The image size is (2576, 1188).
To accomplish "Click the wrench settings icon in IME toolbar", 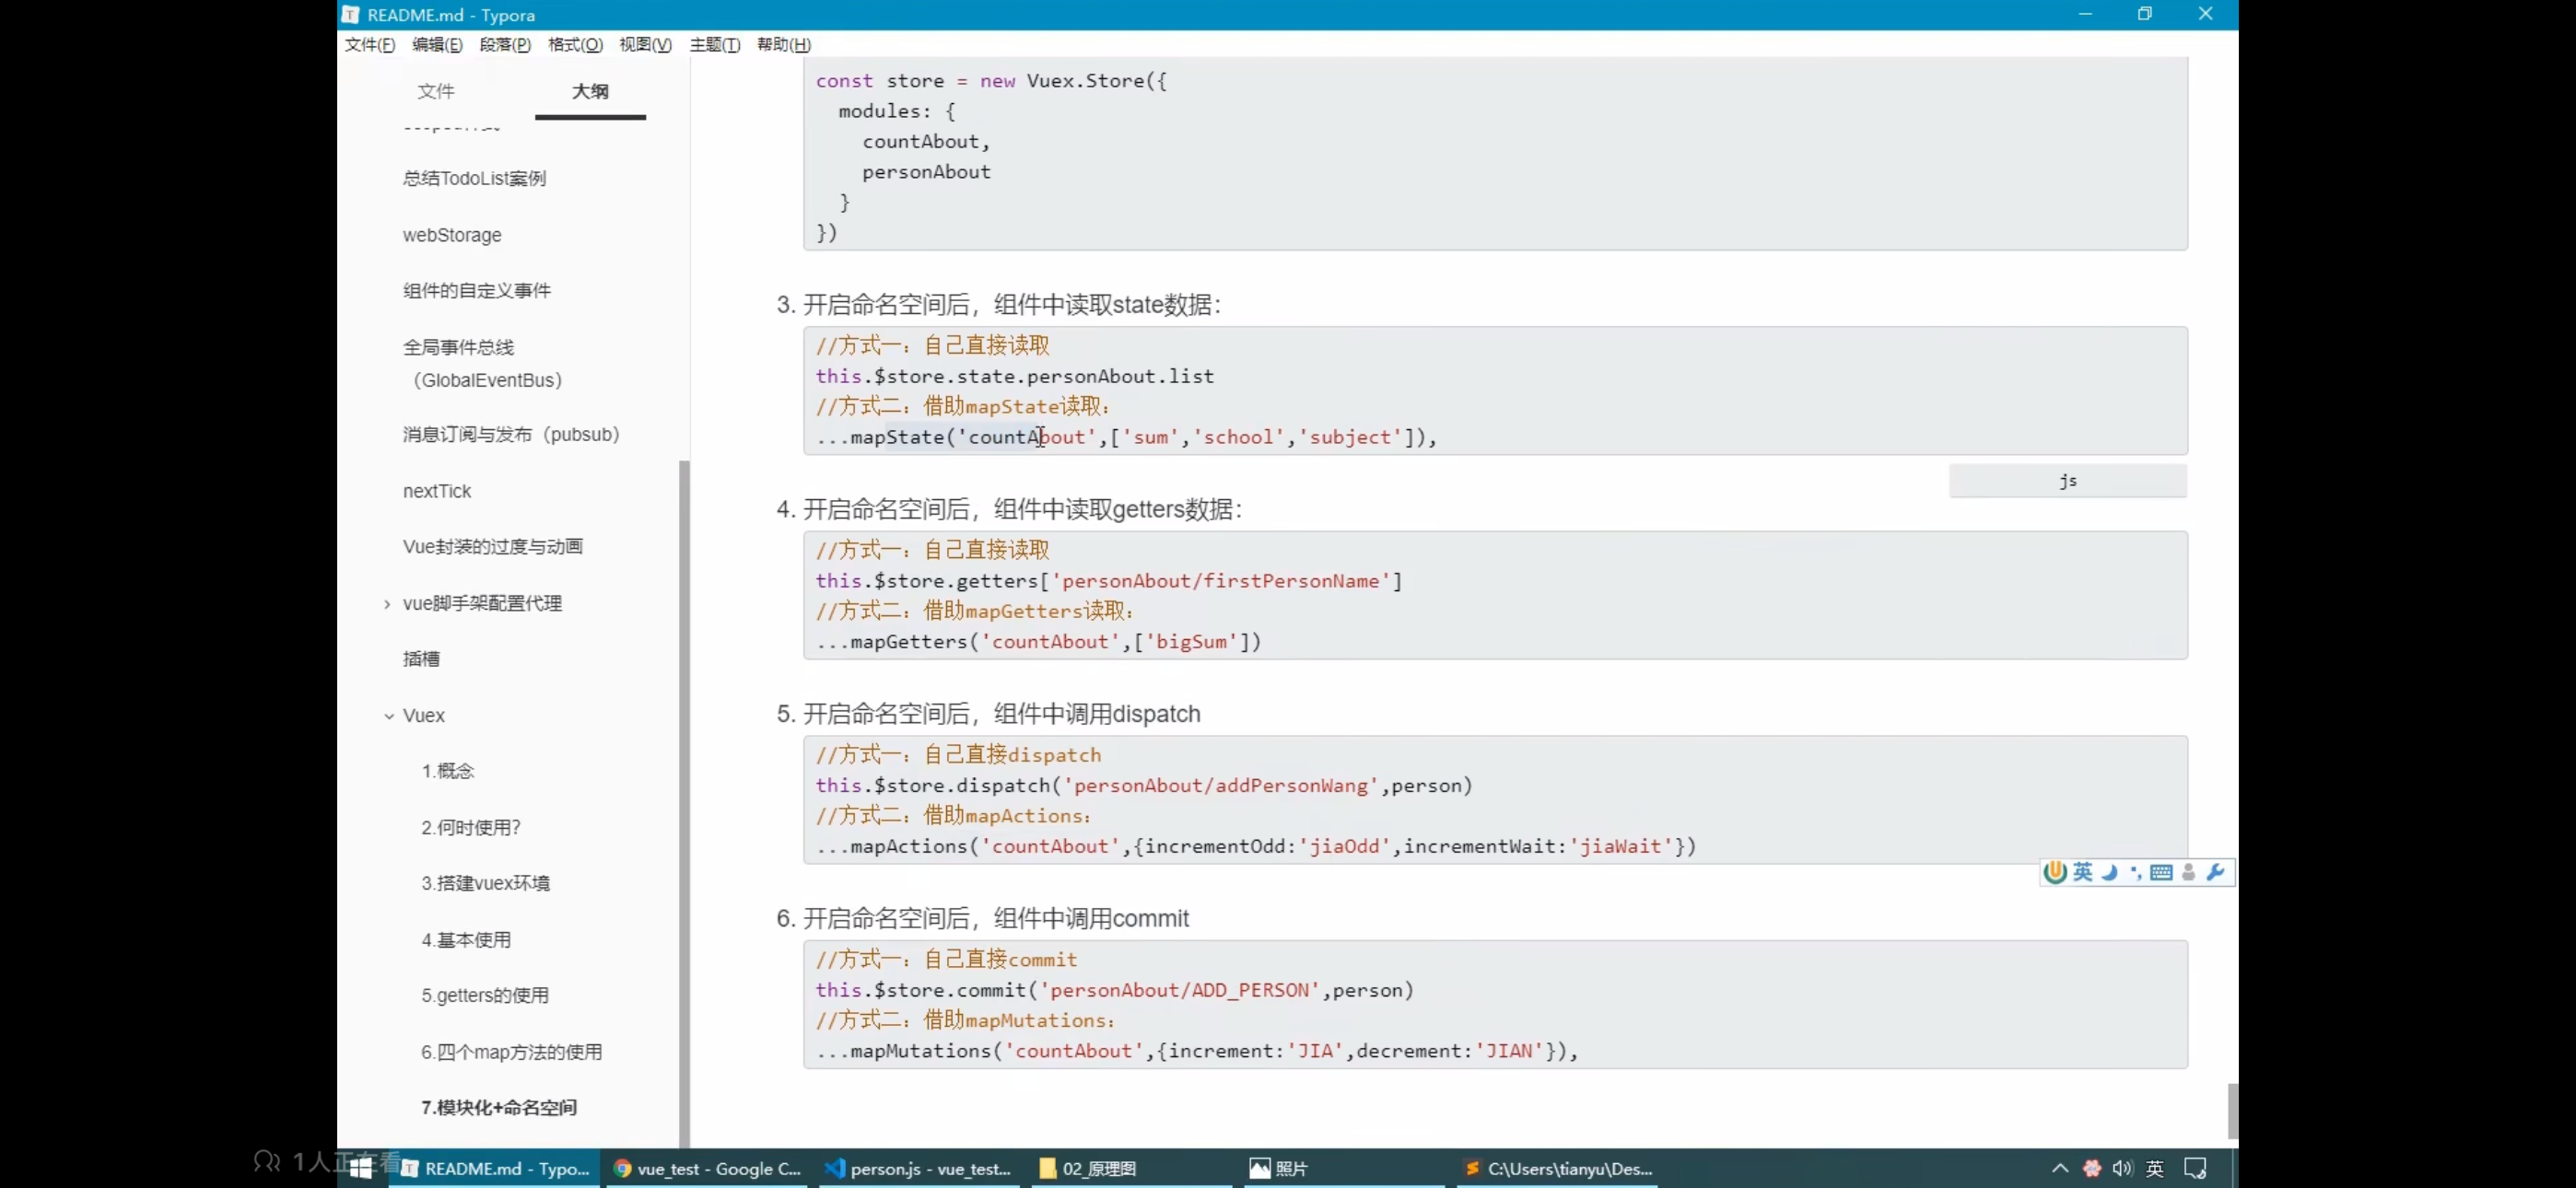I will 2215,872.
